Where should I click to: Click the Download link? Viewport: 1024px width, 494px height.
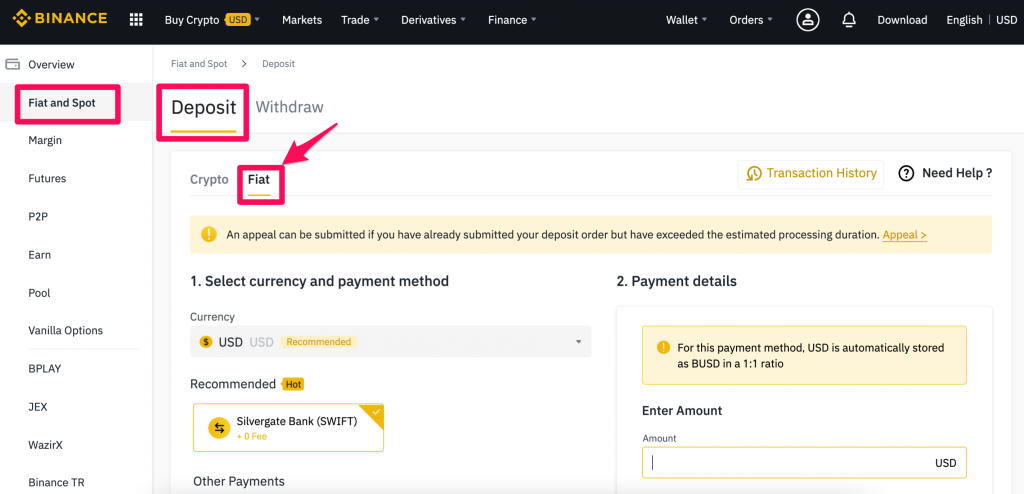pyautogui.click(x=902, y=20)
